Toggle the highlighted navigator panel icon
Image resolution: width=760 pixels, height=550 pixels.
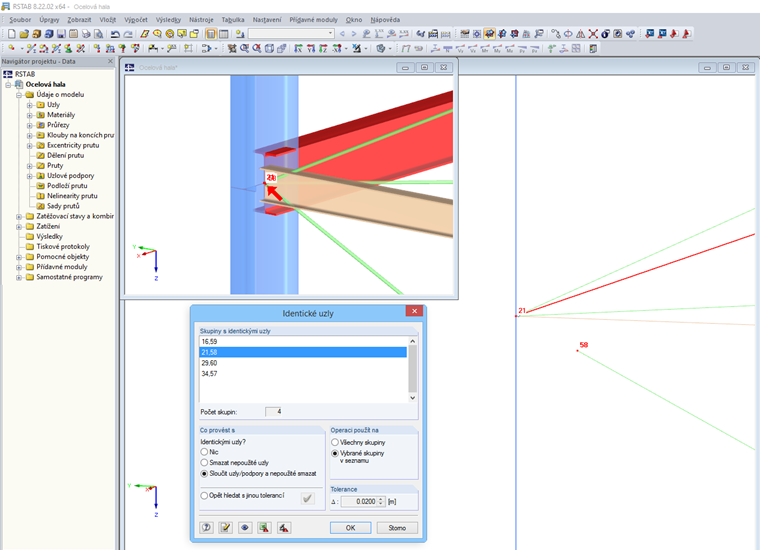point(211,33)
